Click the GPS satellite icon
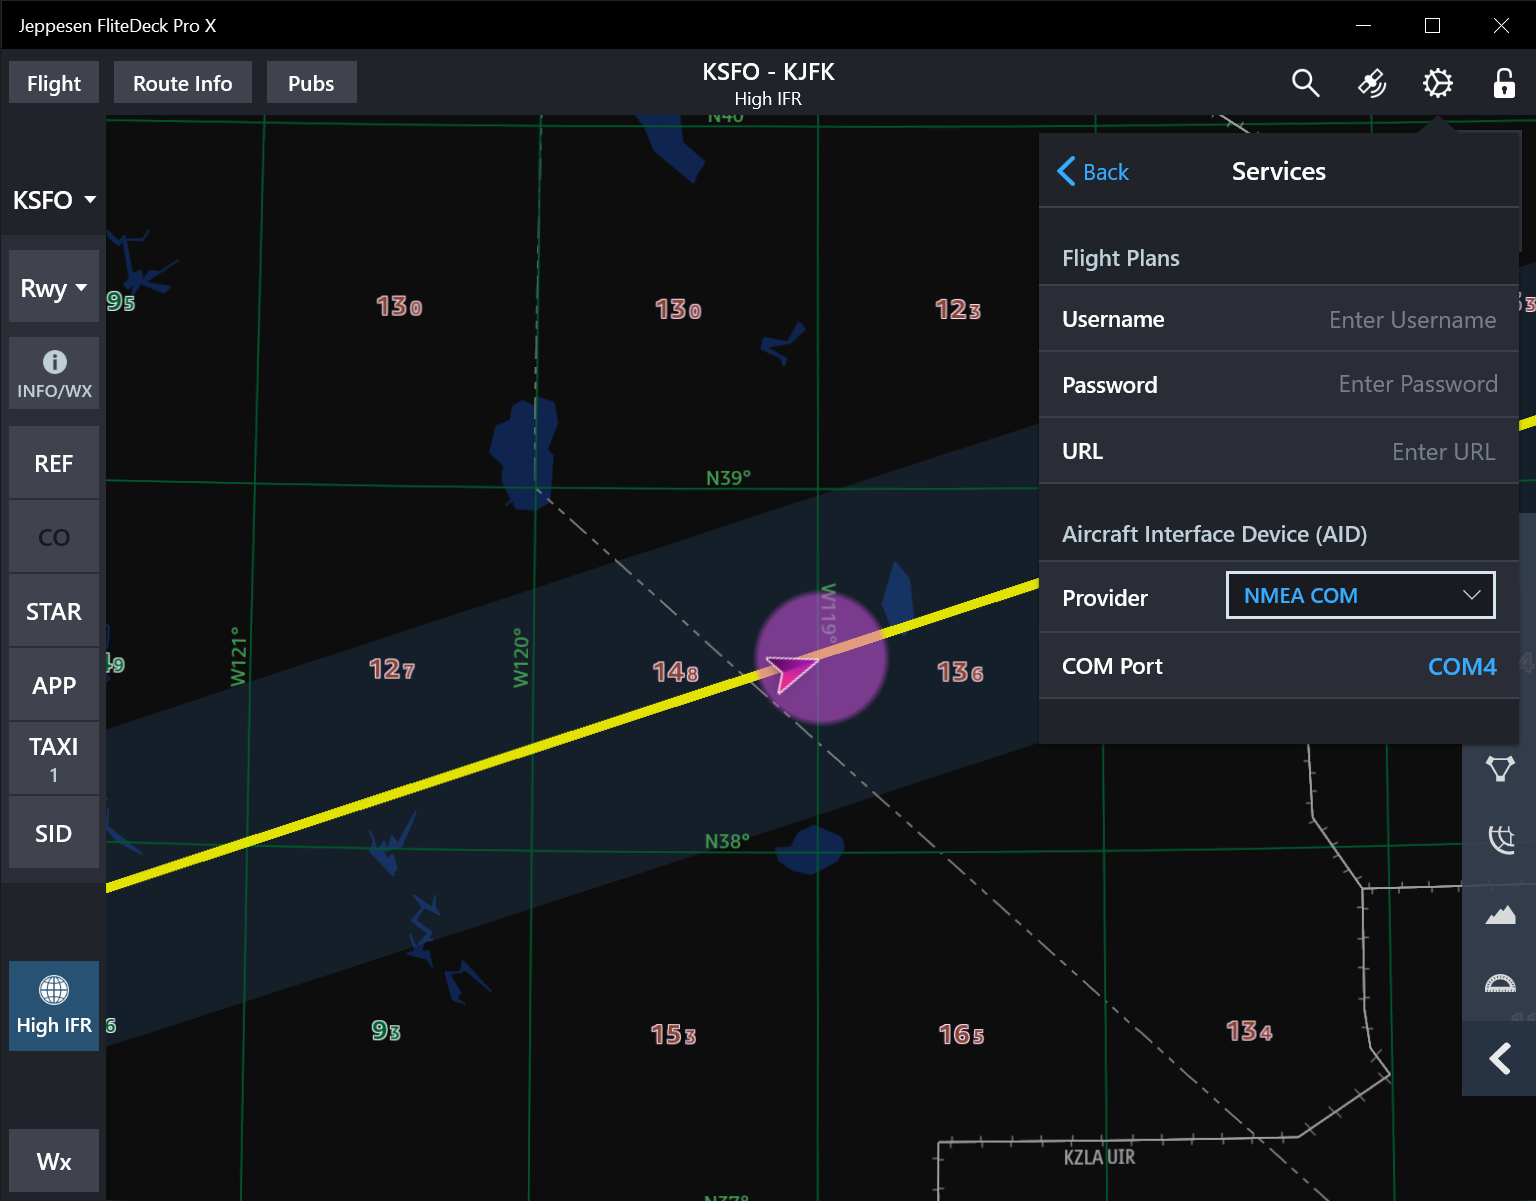The image size is (1536, 1201). (1371, 83)
